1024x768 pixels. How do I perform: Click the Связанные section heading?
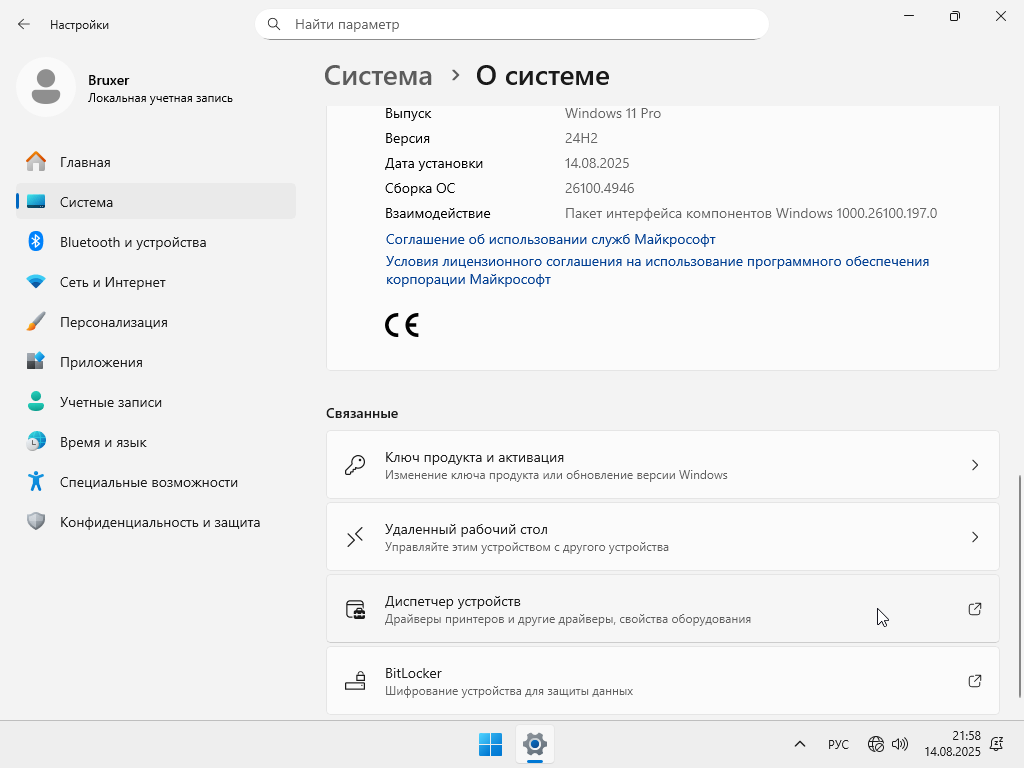[x=362, y=413]
